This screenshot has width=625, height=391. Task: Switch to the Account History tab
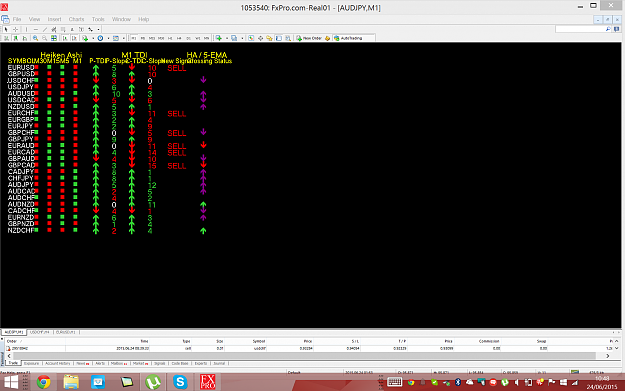58,363
